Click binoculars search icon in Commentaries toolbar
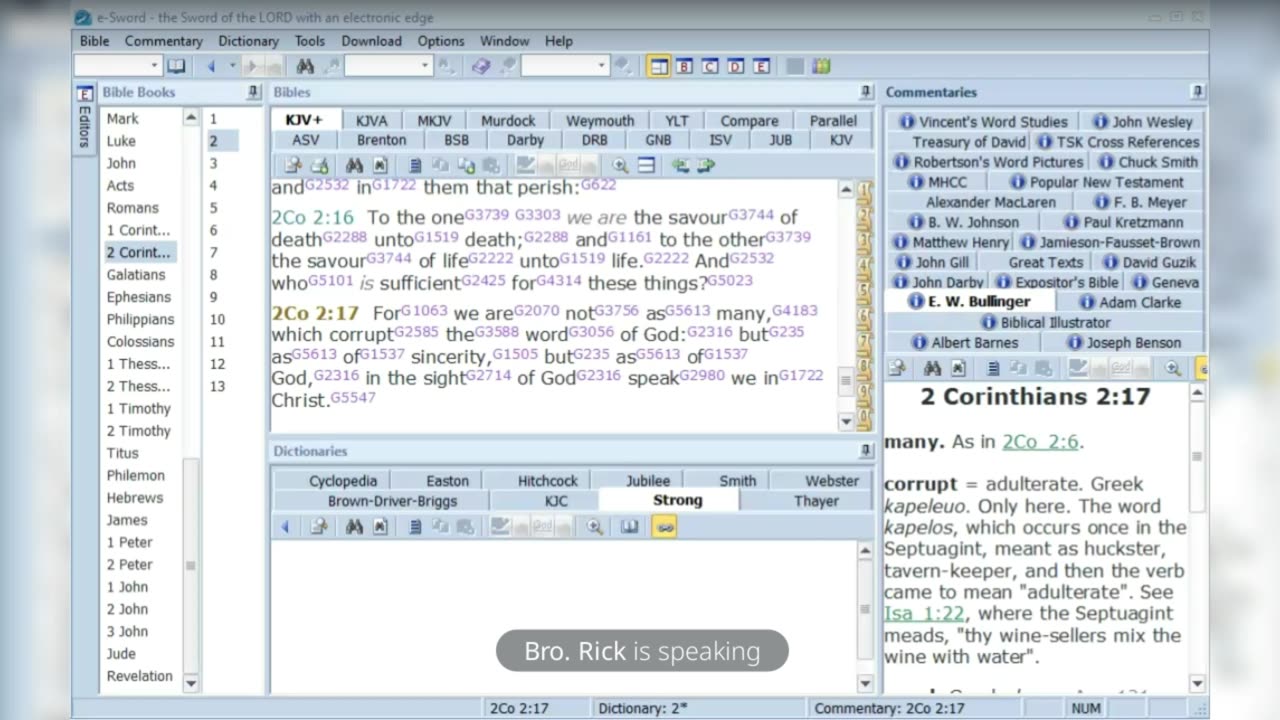Screen dimensions: 1280x720 (x=932, y=368)
